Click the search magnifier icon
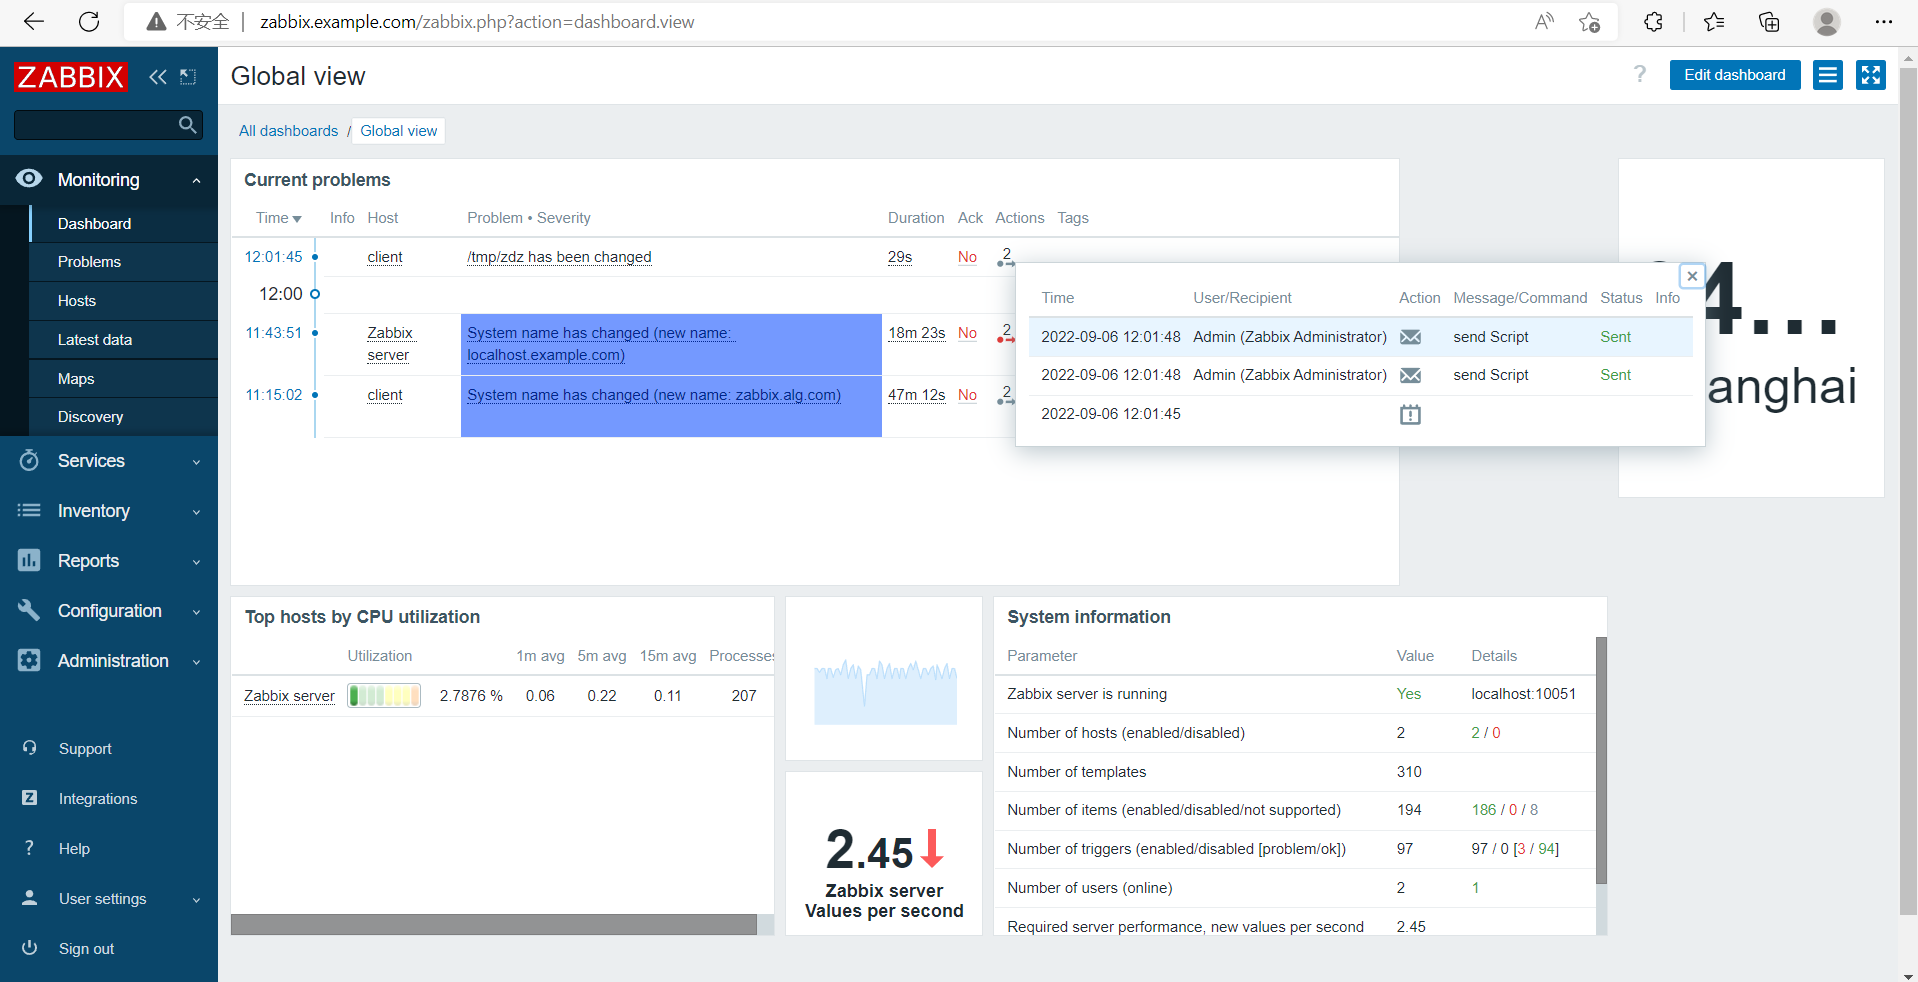Image resolution: width=1918 pixels, height=982 pixels. click(x=187, y=125)
